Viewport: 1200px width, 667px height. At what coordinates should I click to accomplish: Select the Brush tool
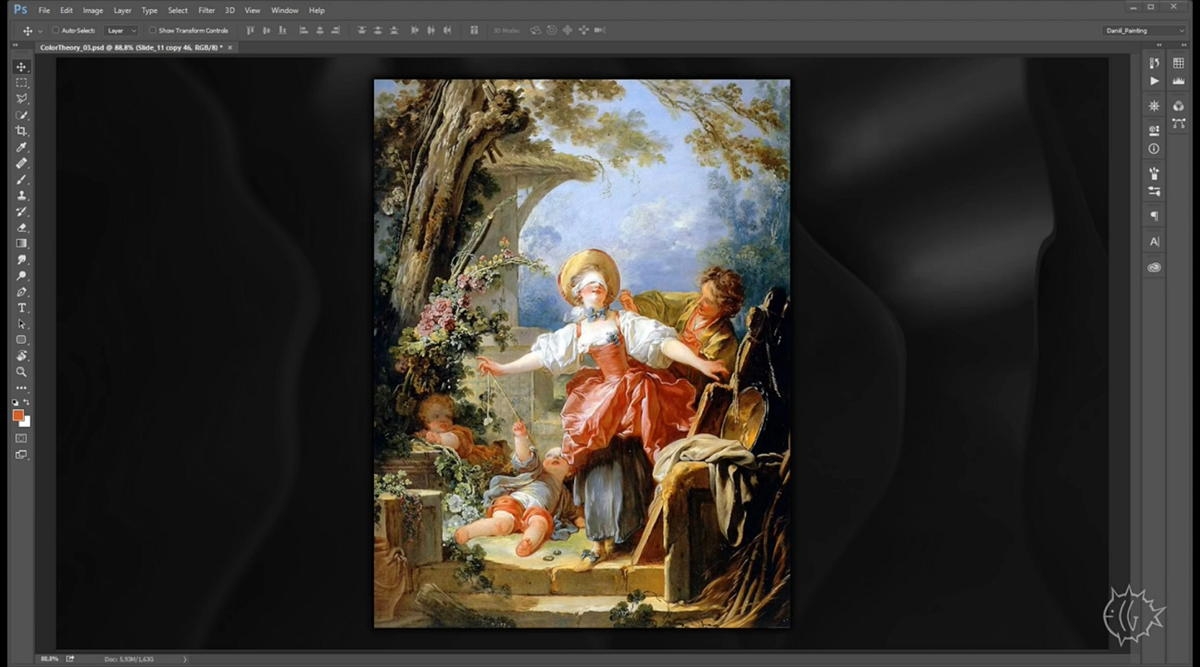(x=21, y=179)
